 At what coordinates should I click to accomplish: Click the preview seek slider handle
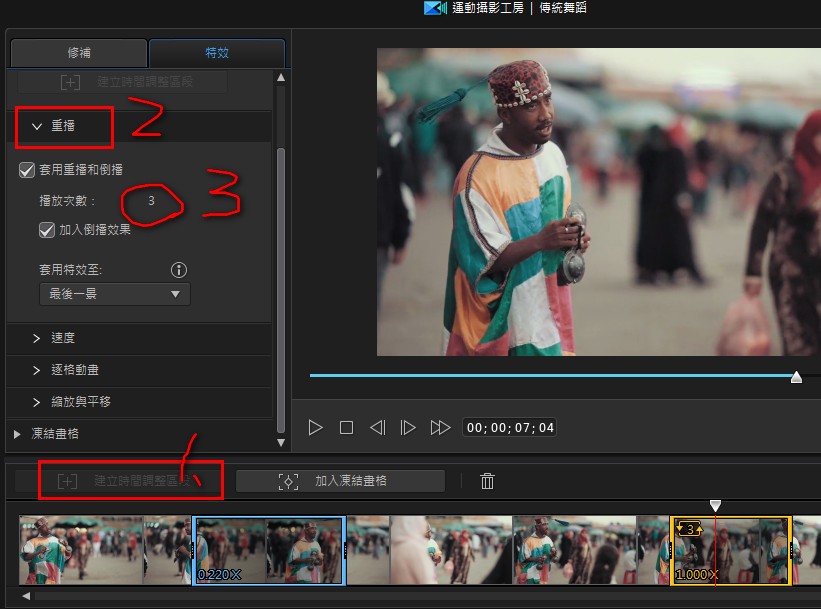[796, 377]
